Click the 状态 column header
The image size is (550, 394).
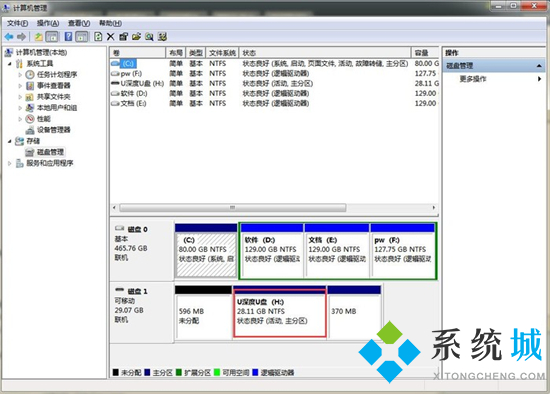coord(325,53)
